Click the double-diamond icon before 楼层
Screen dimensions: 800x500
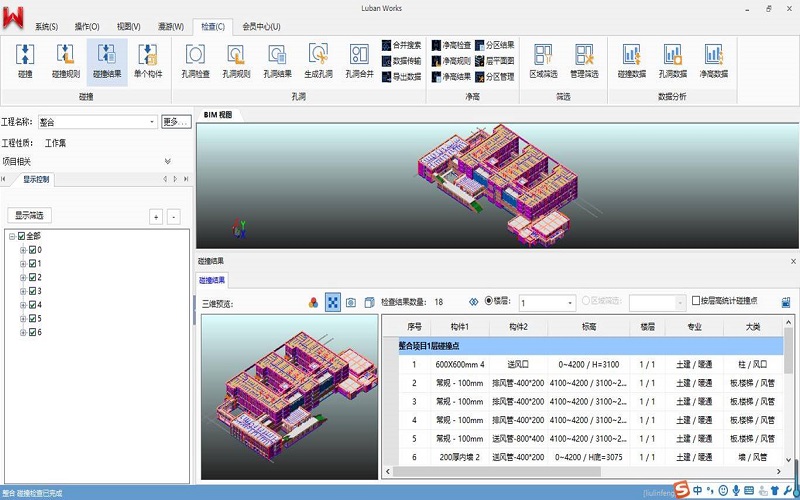coord(473,302)
